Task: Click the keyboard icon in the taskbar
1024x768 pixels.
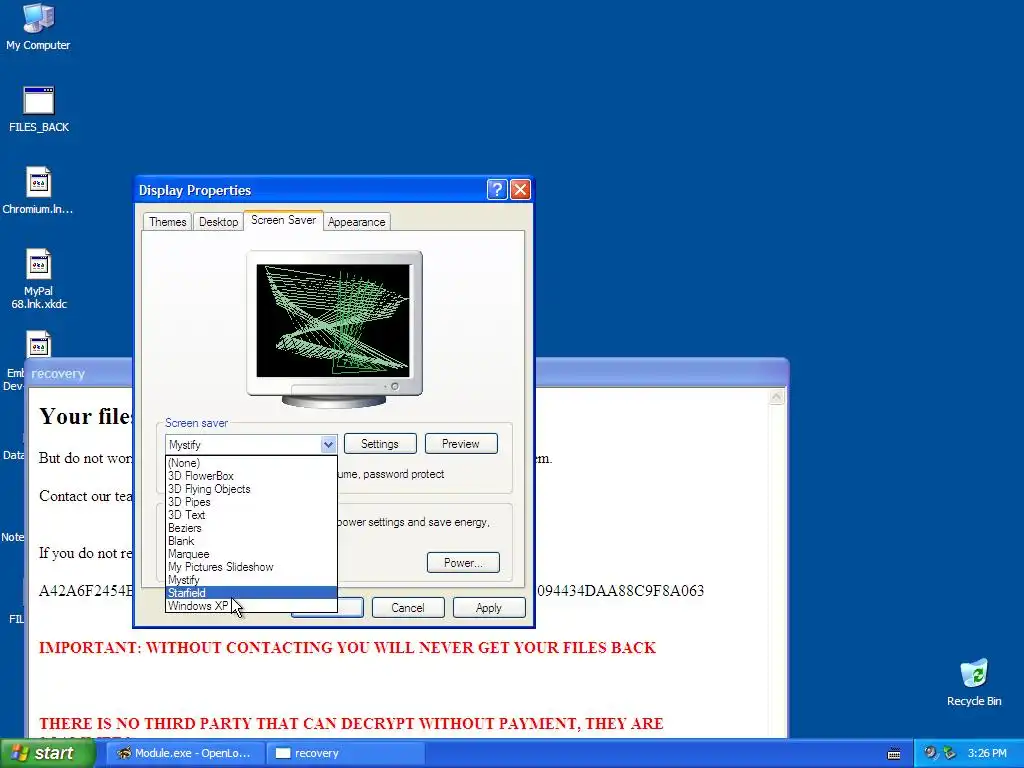Action: point(894,754)
